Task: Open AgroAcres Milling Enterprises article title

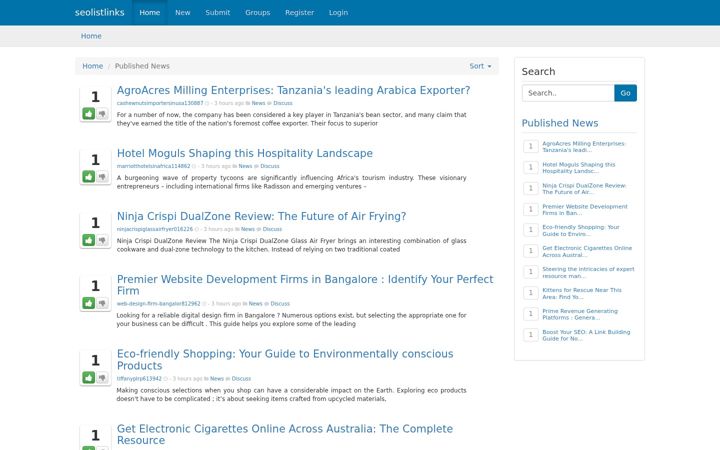Action: (293, 90)
